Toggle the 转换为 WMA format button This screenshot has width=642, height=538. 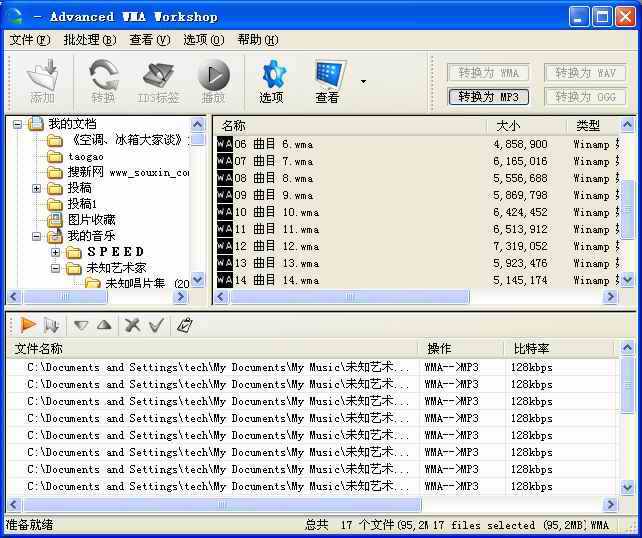489,73
